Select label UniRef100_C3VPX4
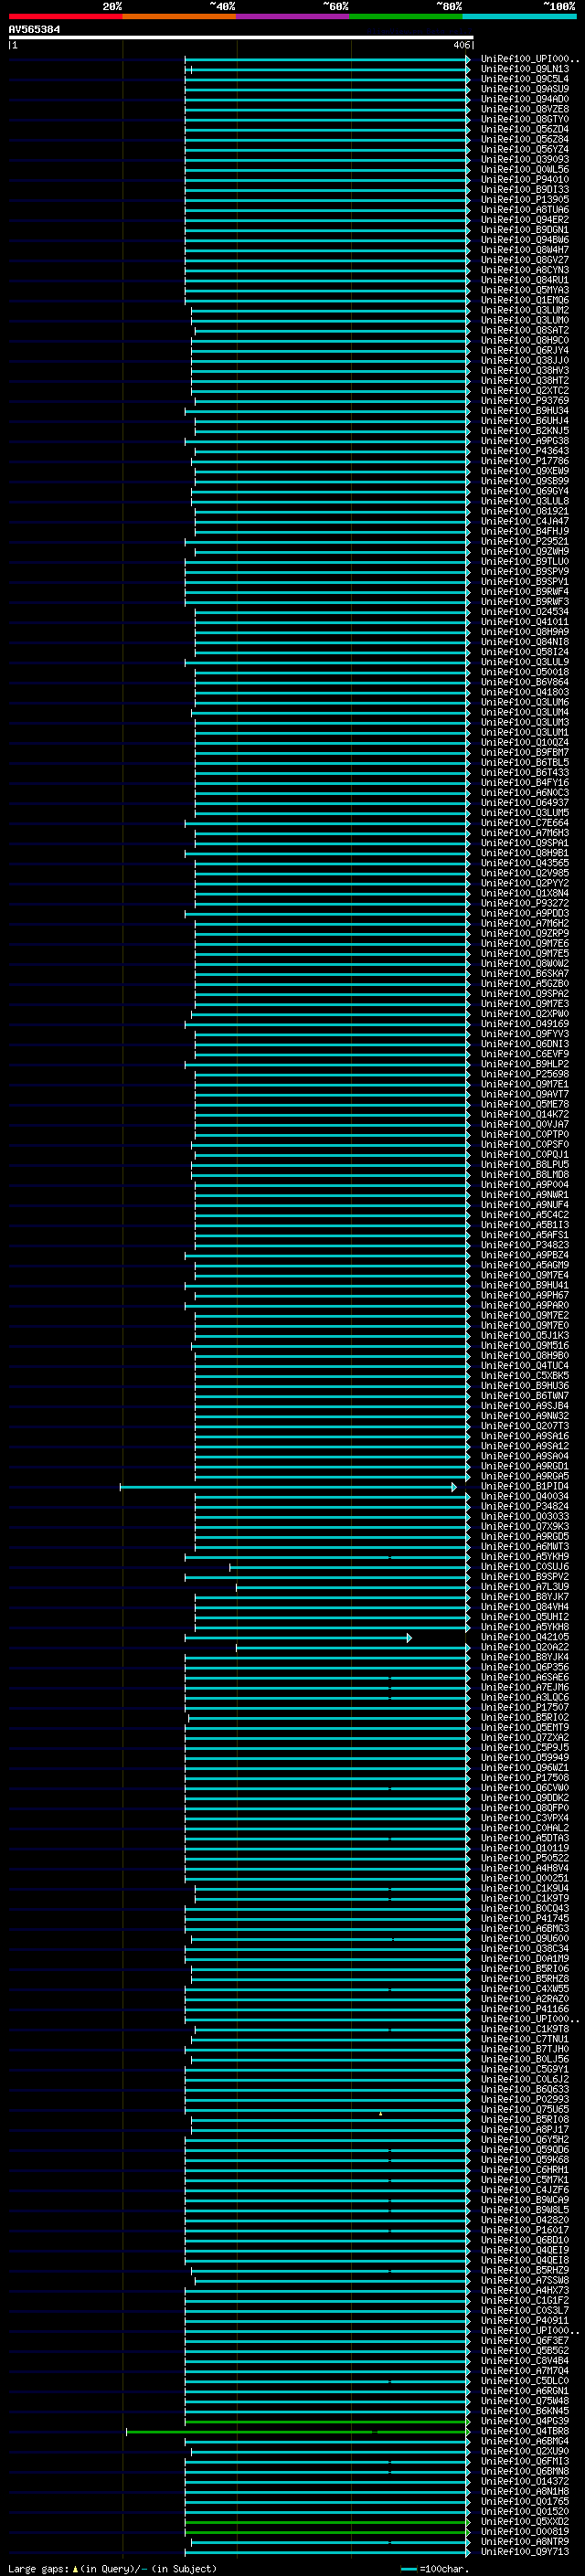585x2576 pixels. [x=524, y=1817]
